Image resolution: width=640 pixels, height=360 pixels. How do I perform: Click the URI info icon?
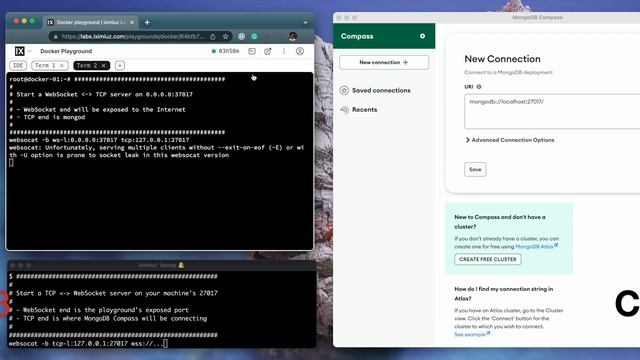[x=479, y=87]
